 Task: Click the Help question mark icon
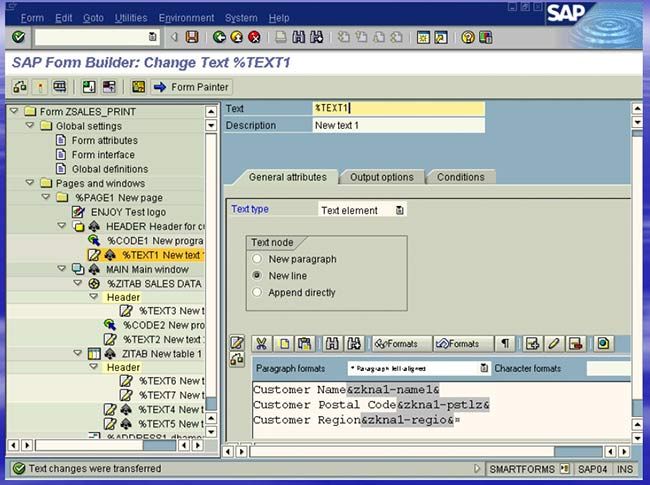point(468,37)
